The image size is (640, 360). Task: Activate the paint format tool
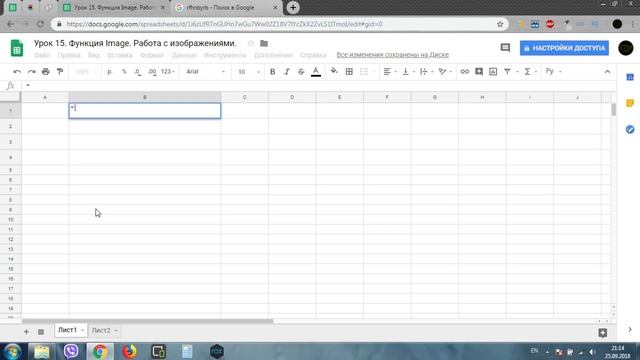(60, 71)
